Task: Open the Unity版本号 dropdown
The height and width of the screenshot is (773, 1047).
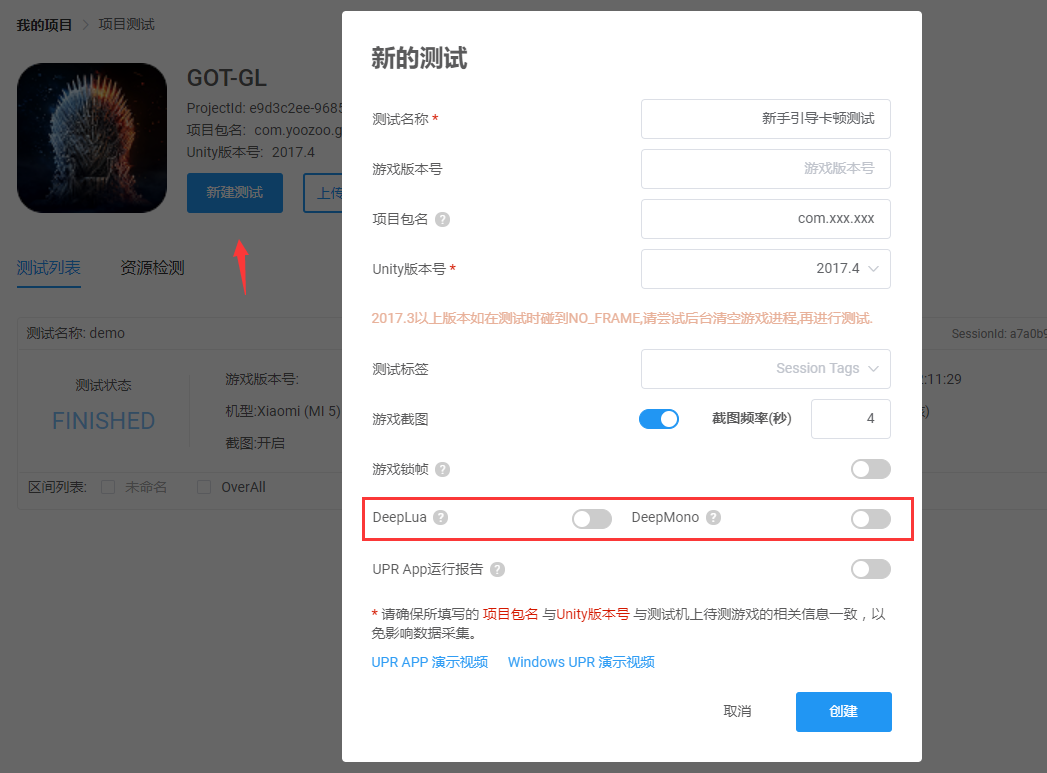Action: [x=765, y=269]
